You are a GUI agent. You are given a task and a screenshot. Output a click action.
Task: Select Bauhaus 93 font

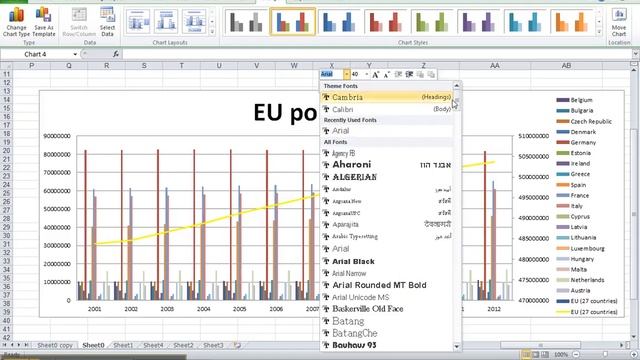[387, 345]
